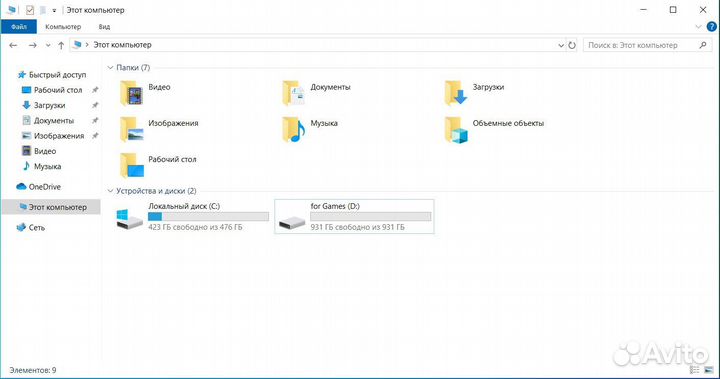Select Сеть in navigation pane
Image resolution: width=720 pixels, height=379 pixels.
(30, 227)
